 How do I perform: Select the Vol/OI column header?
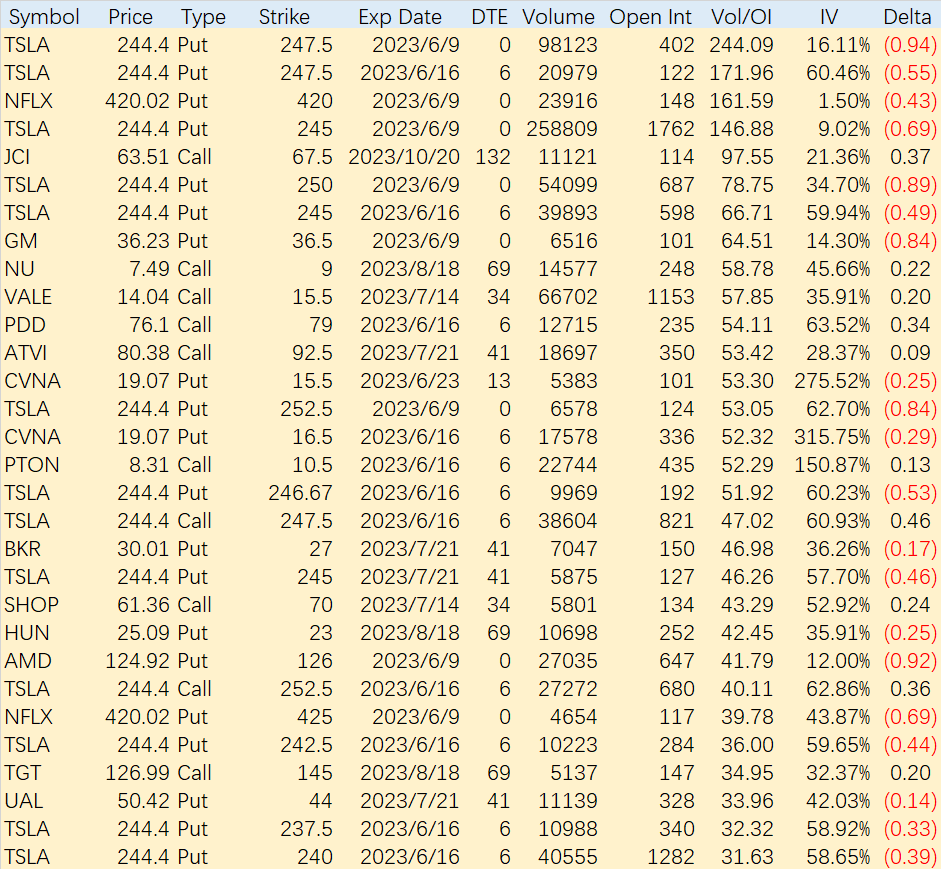coord(741,17)
